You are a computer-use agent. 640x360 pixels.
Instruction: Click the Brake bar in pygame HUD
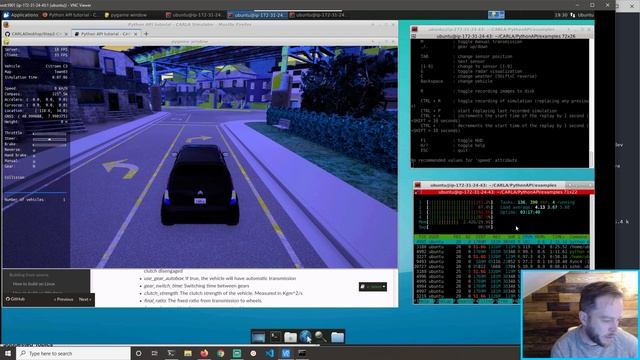pos(49,144)
